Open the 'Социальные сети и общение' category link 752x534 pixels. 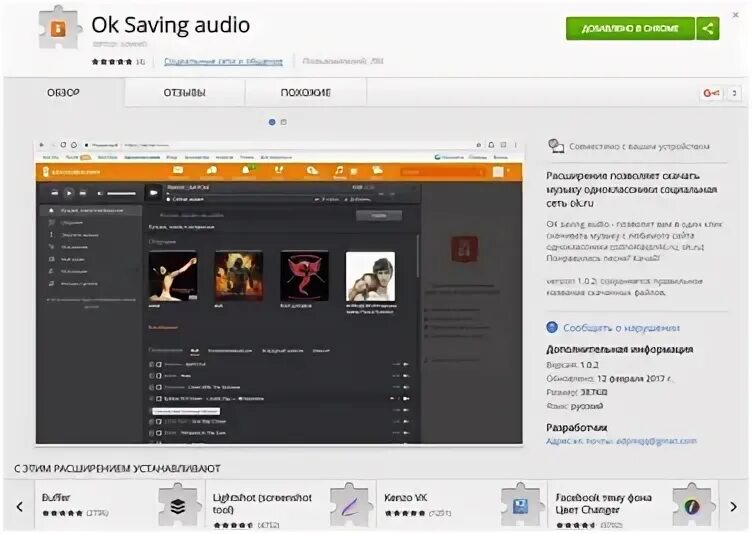pyautogui.click(x=223, y=61)
